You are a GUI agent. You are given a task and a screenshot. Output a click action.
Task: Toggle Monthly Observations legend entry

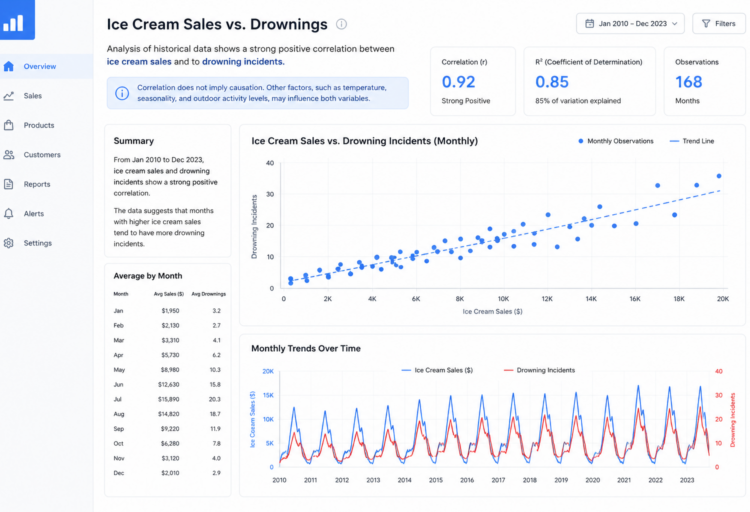(616, 141)
